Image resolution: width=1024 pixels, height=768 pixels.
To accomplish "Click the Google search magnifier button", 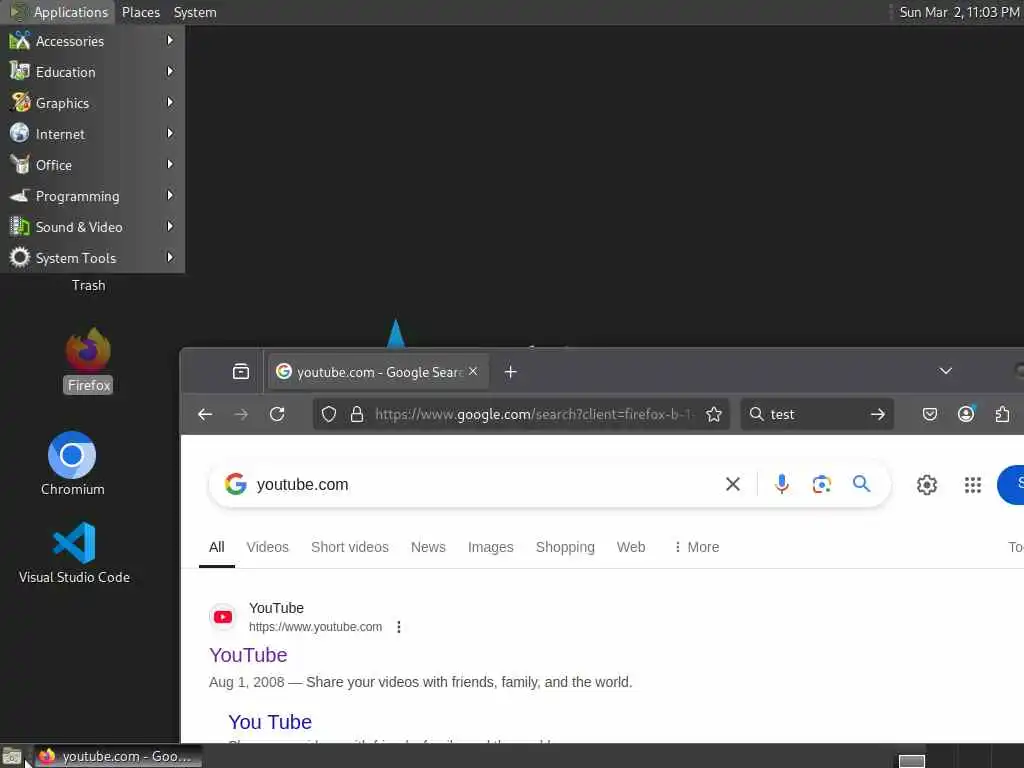I will click(x=861, y=484).
